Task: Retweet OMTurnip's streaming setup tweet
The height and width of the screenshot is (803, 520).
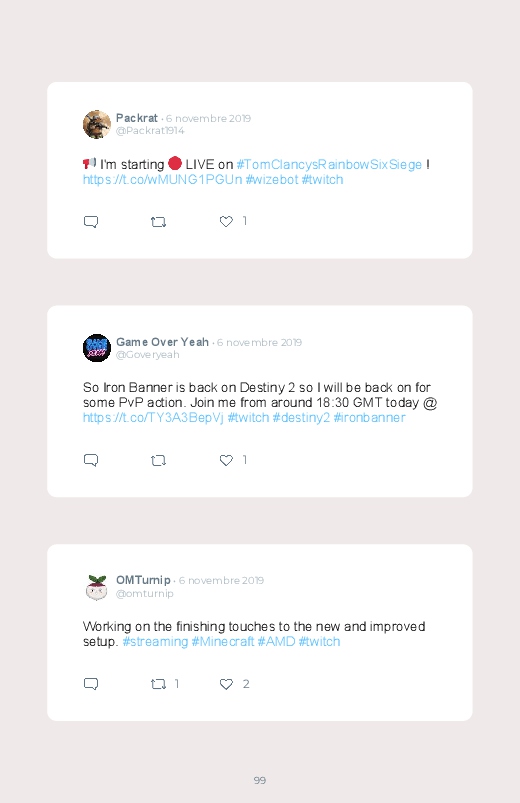Action: [x=158, y=684]
